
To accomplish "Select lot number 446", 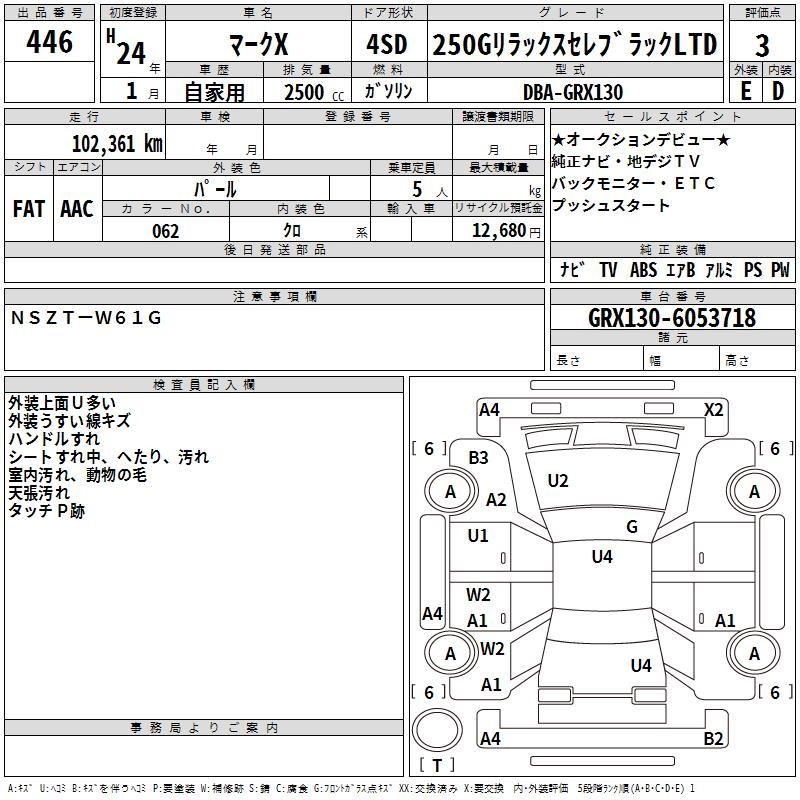I will point(49,42).
